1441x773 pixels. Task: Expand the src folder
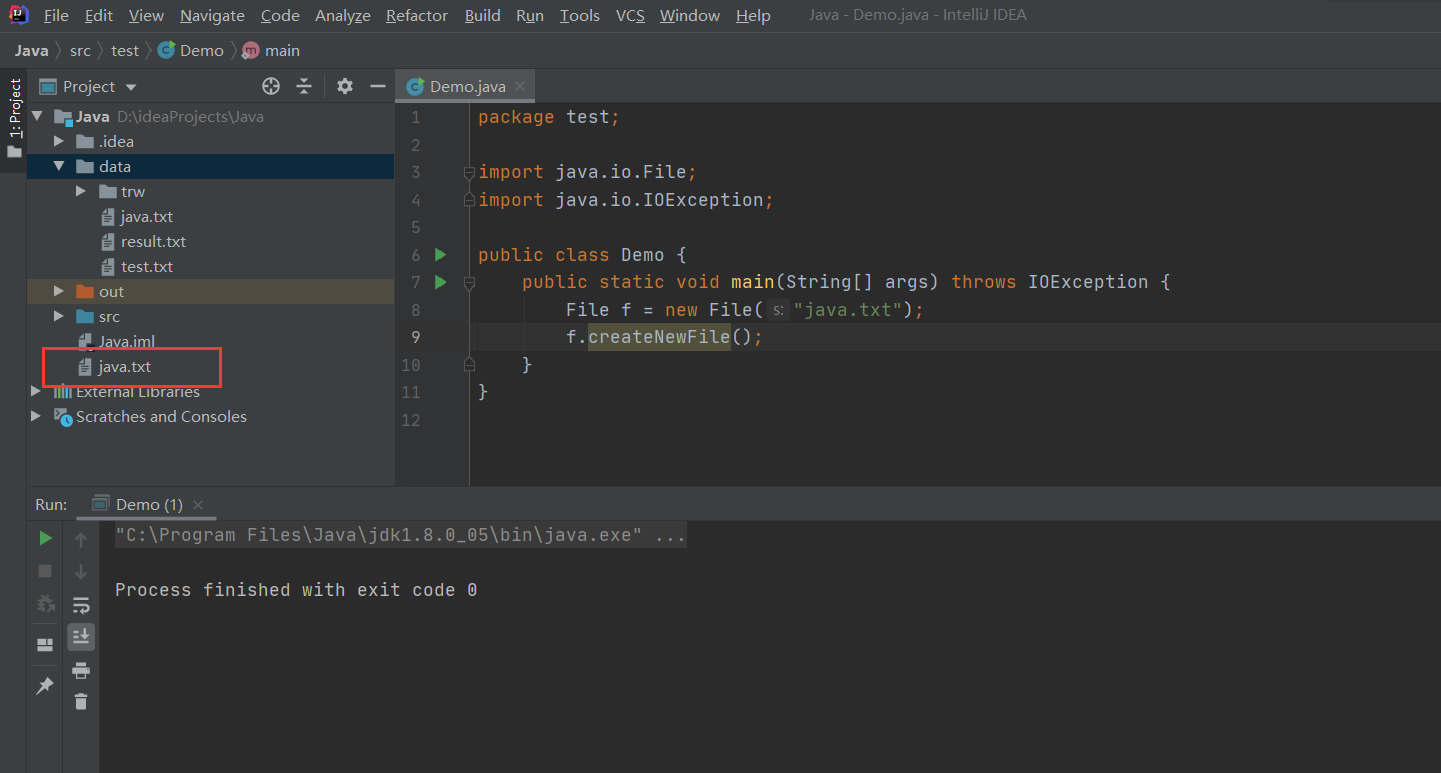59,316
